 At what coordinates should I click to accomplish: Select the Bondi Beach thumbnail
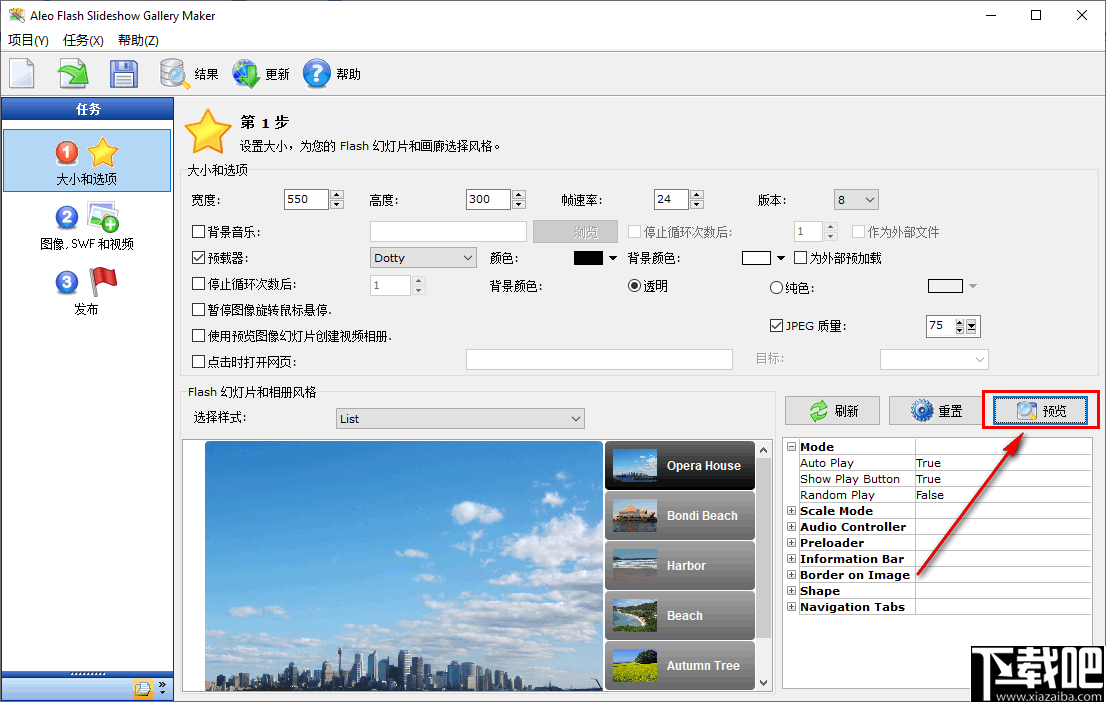680,515
